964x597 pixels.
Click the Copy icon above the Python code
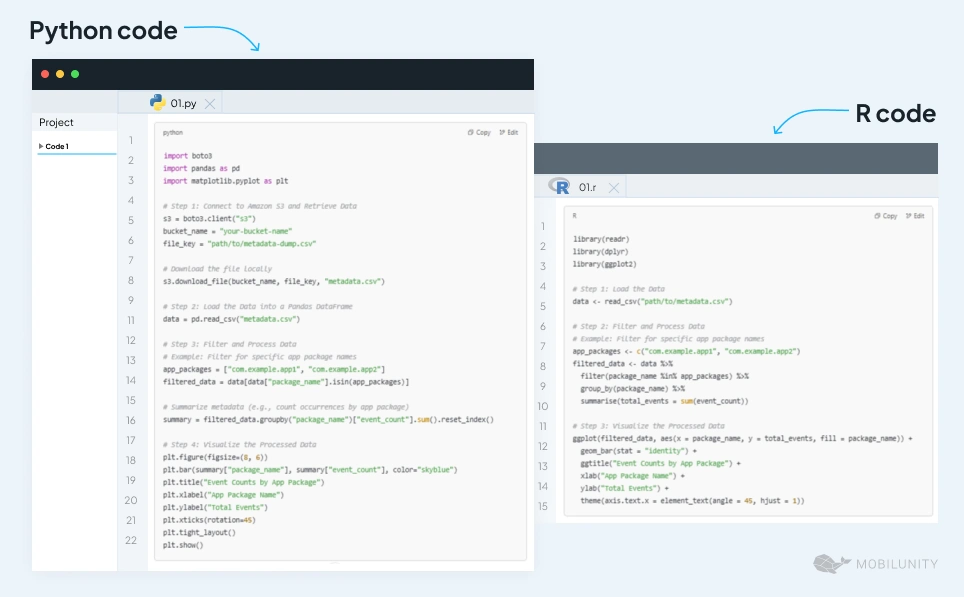pyautogui.click(x=470, y=131)
